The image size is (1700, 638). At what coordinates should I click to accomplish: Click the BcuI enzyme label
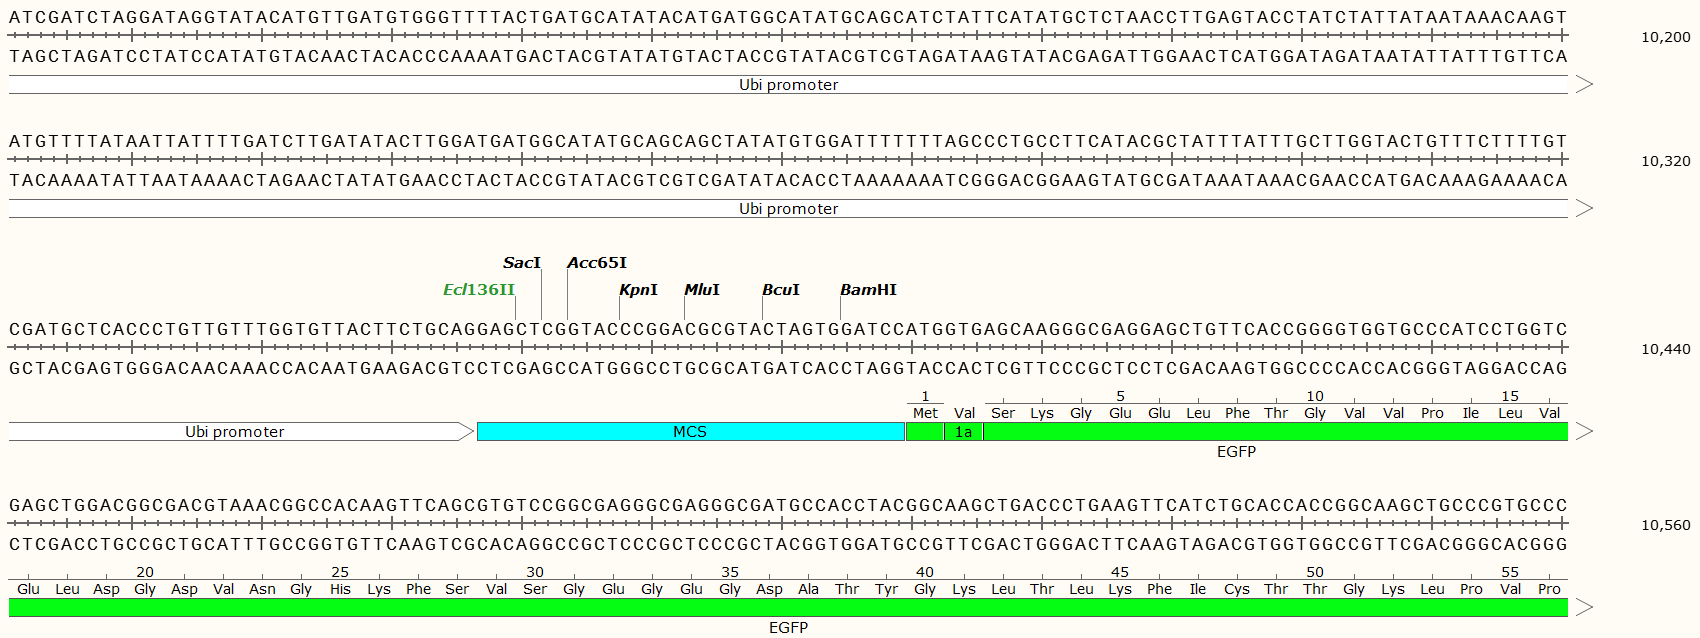pos(780,290)
